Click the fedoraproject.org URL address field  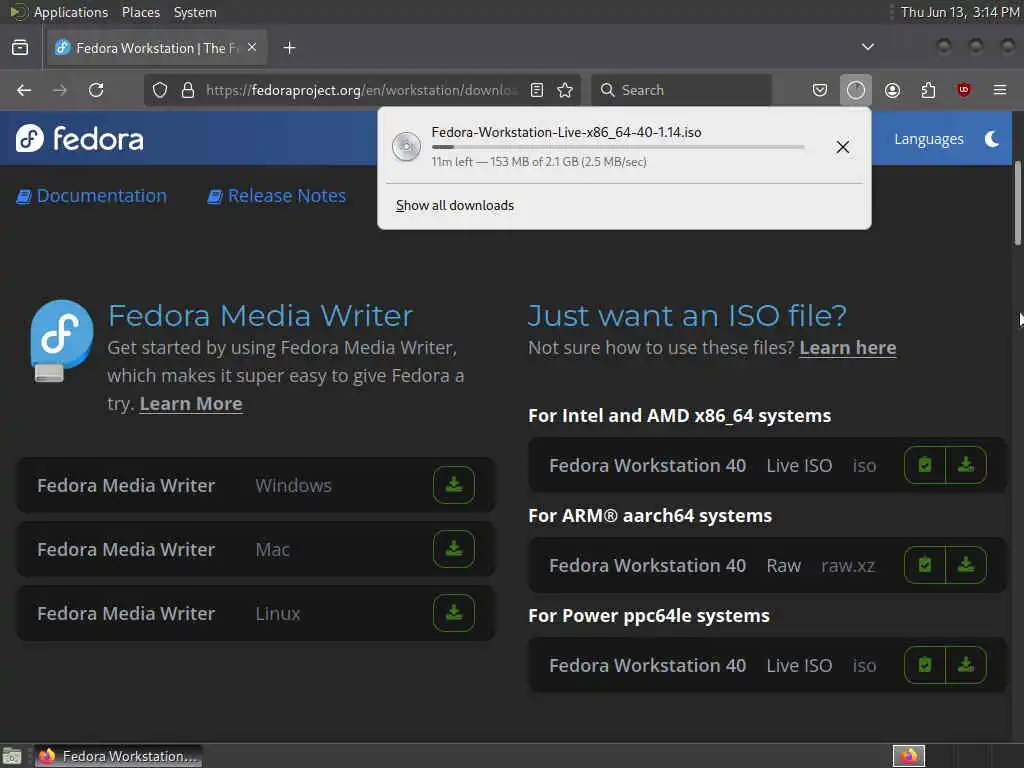[361, 90]
